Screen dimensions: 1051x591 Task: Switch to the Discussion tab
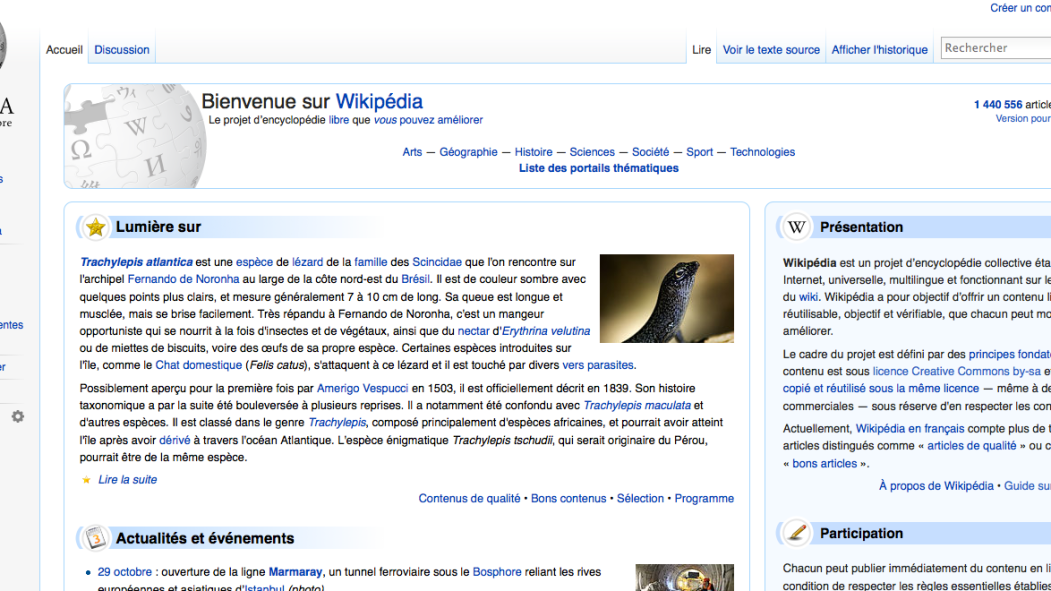(122, 50)
